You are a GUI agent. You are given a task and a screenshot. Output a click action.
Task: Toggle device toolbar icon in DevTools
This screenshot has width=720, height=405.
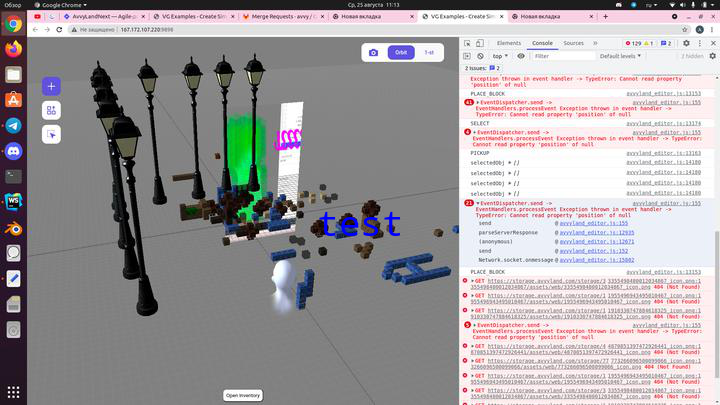coord(479,43)
